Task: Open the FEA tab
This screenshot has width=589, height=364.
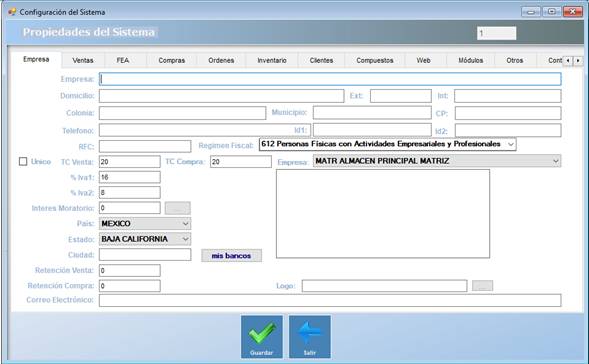Action: 123,60
